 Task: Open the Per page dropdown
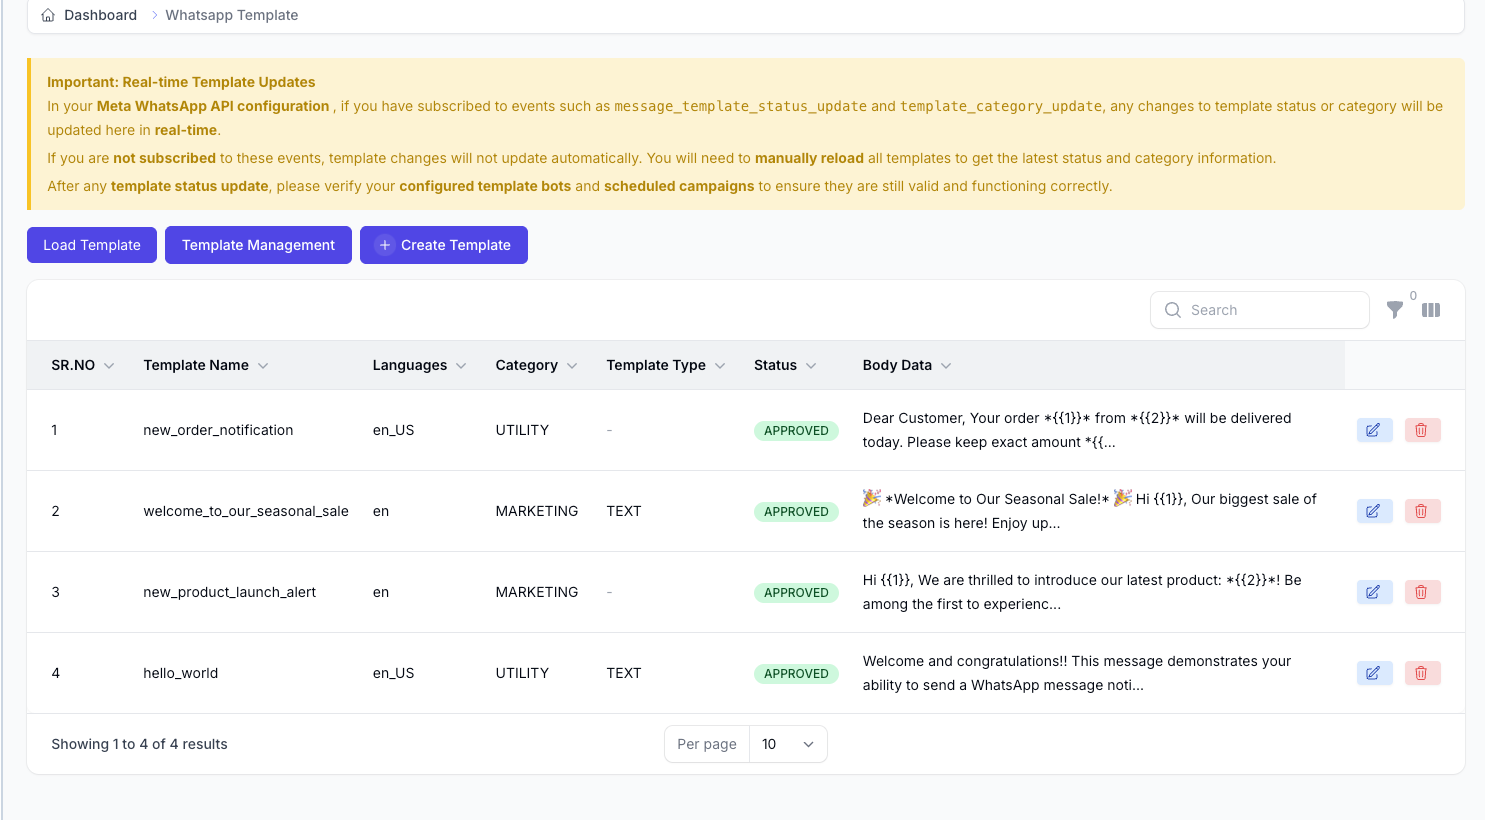tap(788, 744)
